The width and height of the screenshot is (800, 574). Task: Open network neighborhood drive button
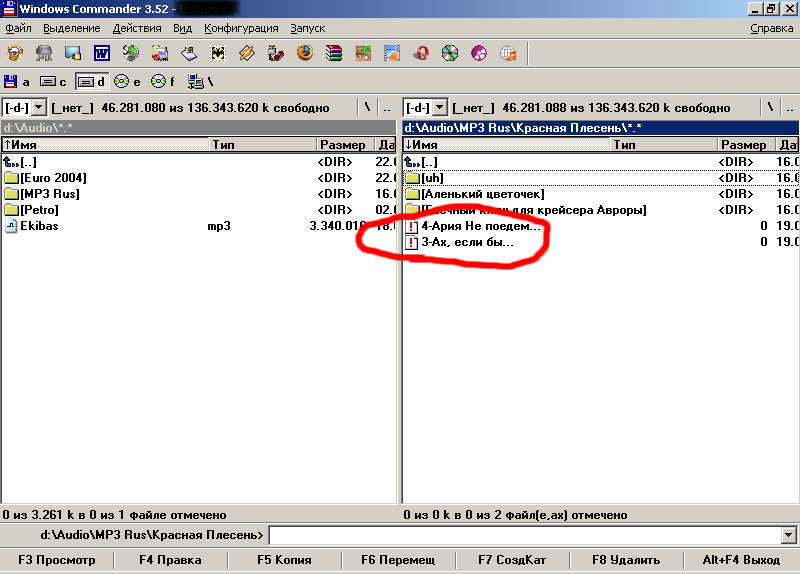click(x=201, y=82)
